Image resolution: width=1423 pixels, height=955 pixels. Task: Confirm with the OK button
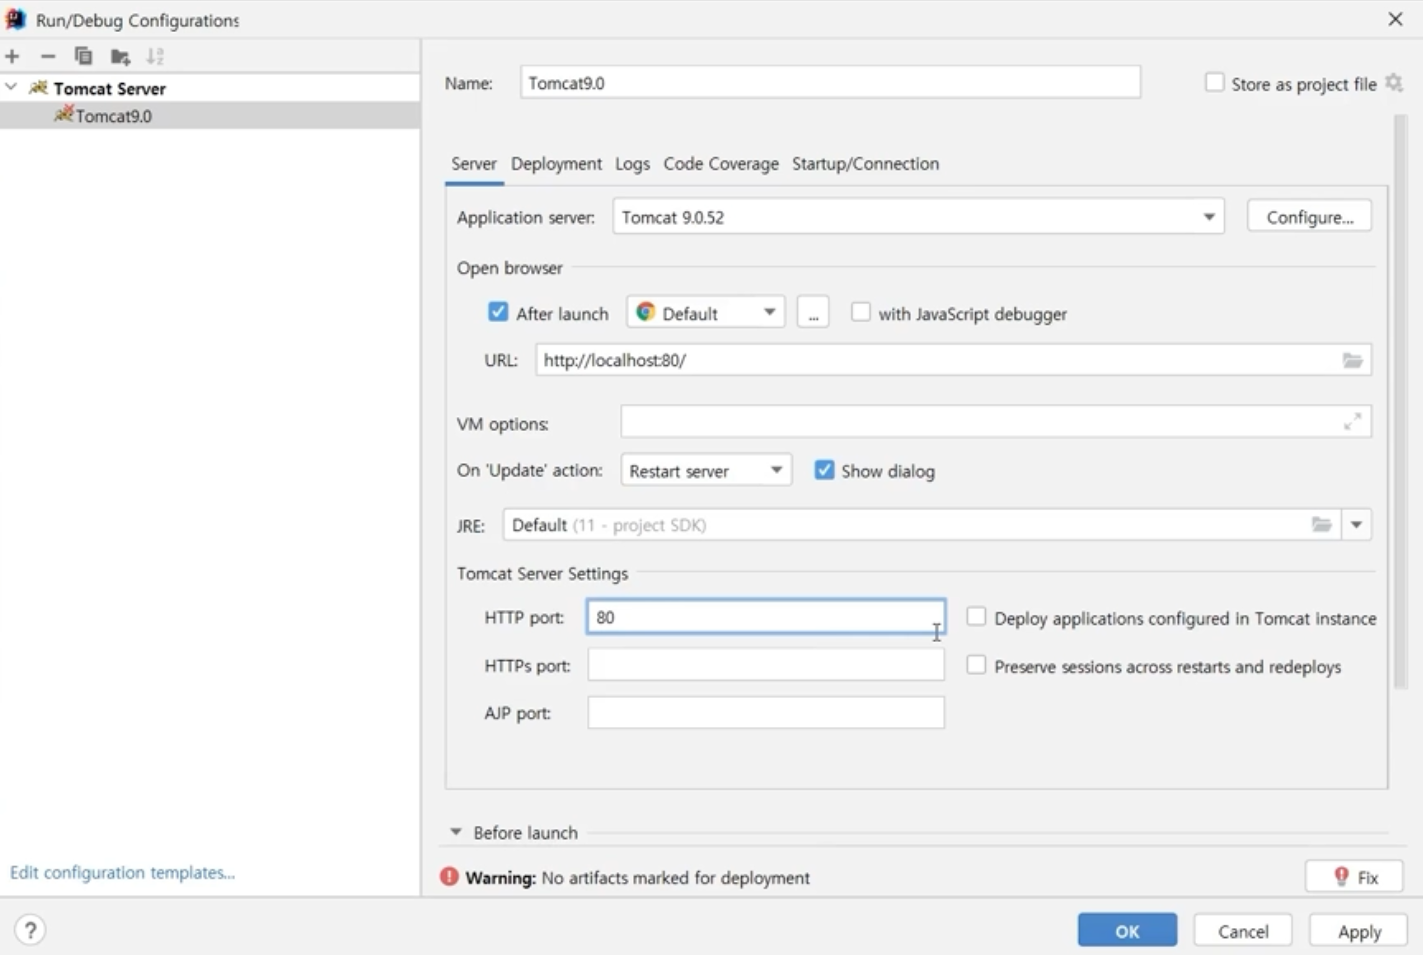point(1127,930)
